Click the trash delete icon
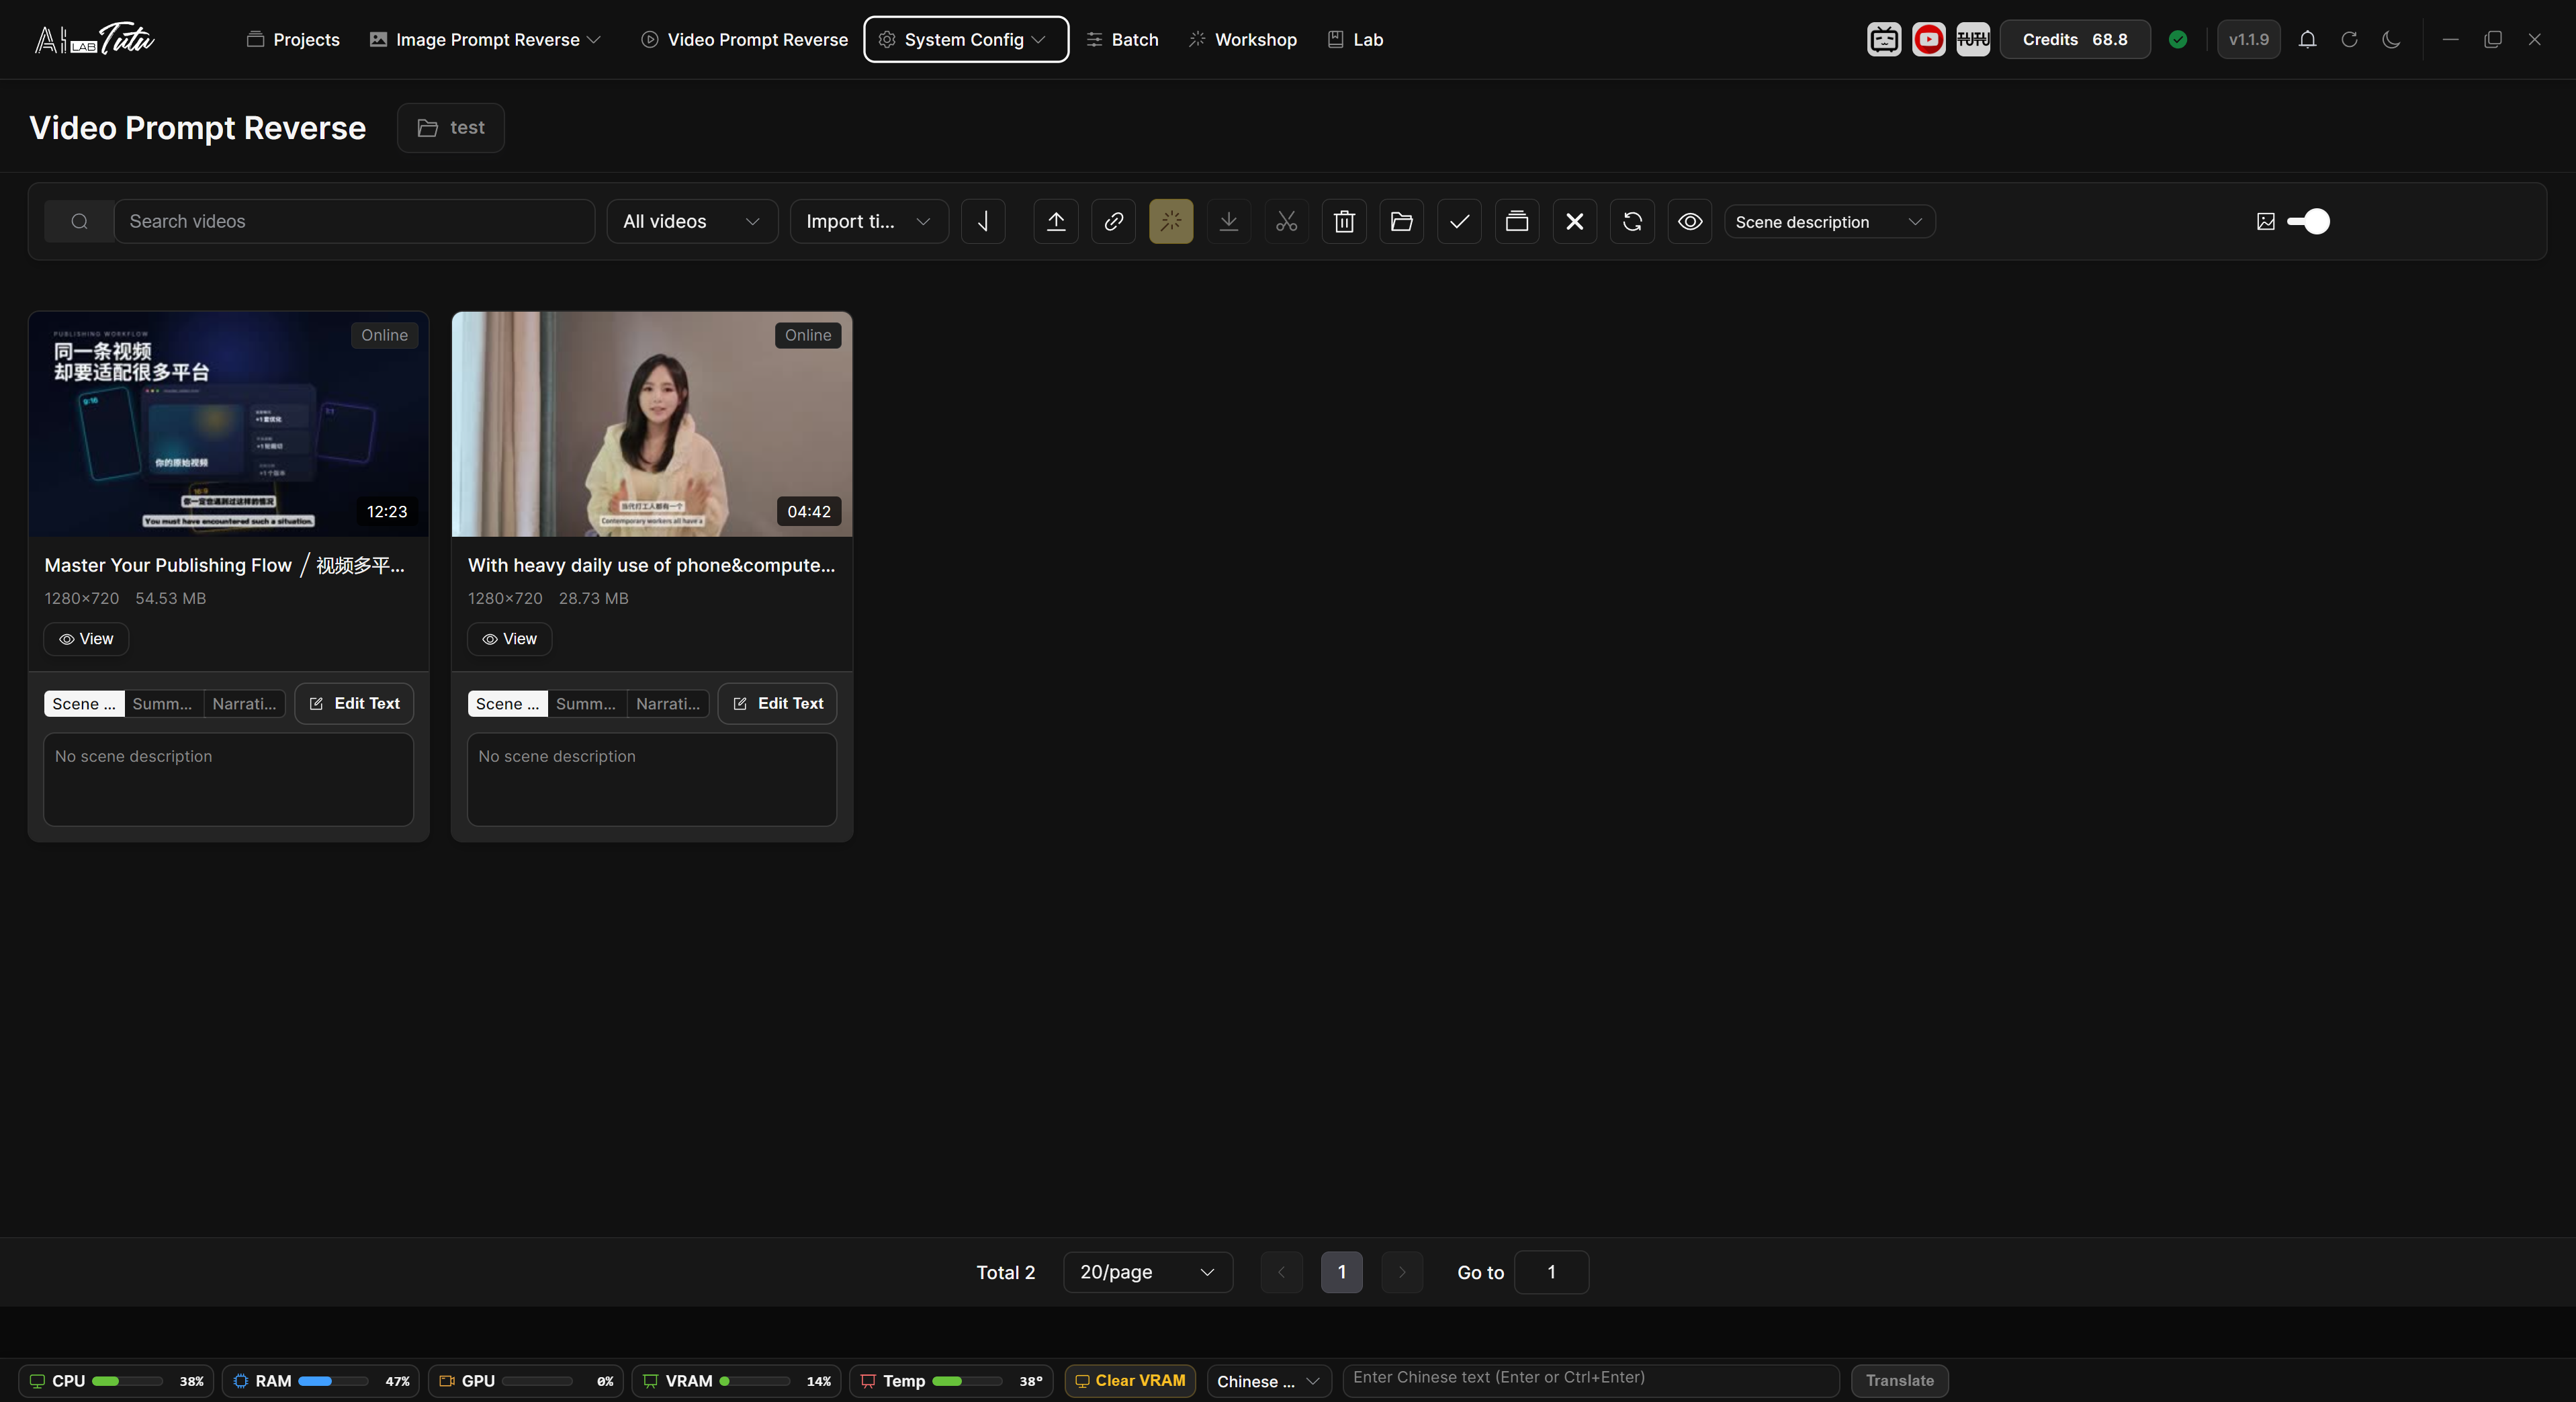 tap(1344, 221)
